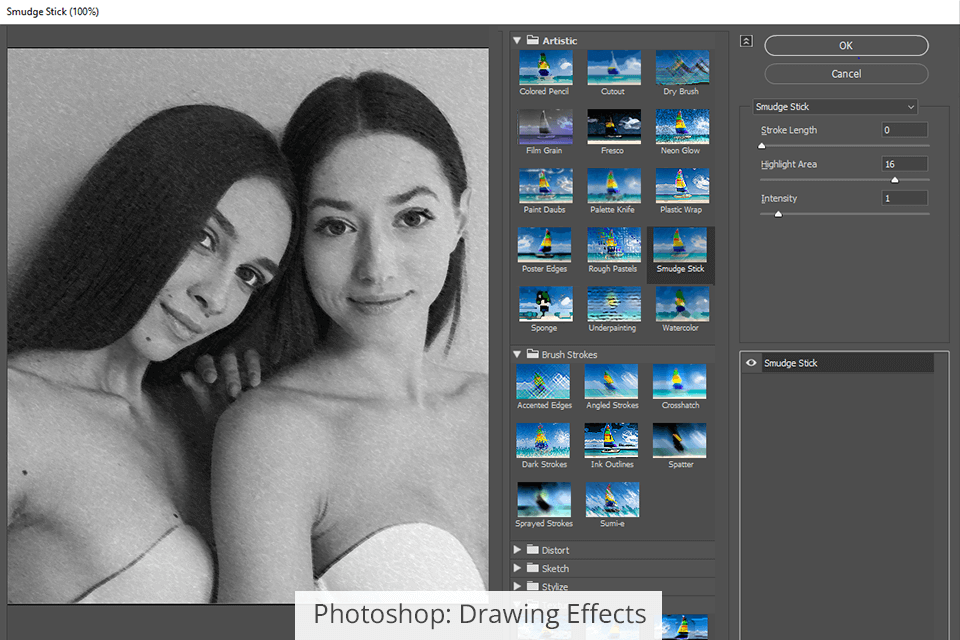The width and height of the screenshot is (960, 640).
Task: Expand the Stylize filter folder
Action: tap(517, 586)
